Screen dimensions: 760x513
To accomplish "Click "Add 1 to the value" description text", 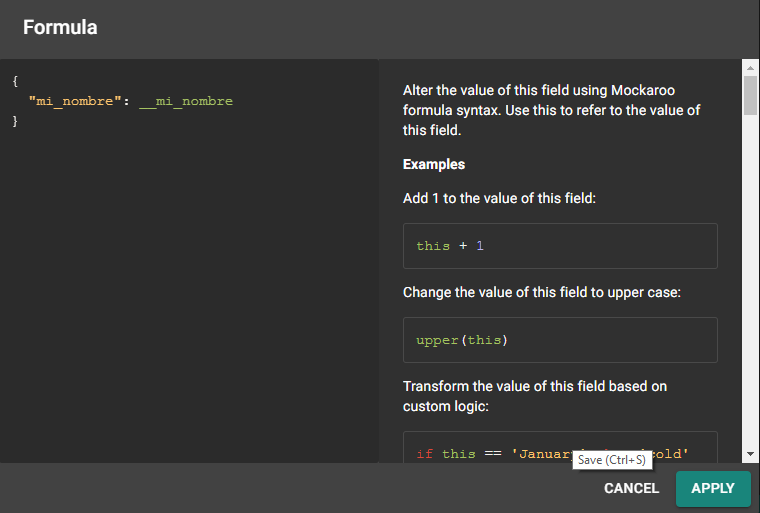I will (499, 198).
